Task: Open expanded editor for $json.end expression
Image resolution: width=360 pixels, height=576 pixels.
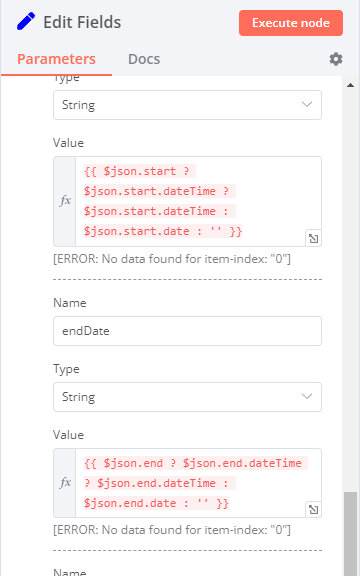Action: pos(313,510)
